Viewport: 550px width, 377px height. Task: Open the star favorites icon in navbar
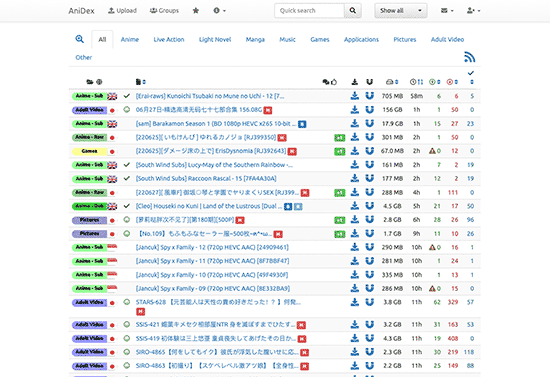coord(196,11)
